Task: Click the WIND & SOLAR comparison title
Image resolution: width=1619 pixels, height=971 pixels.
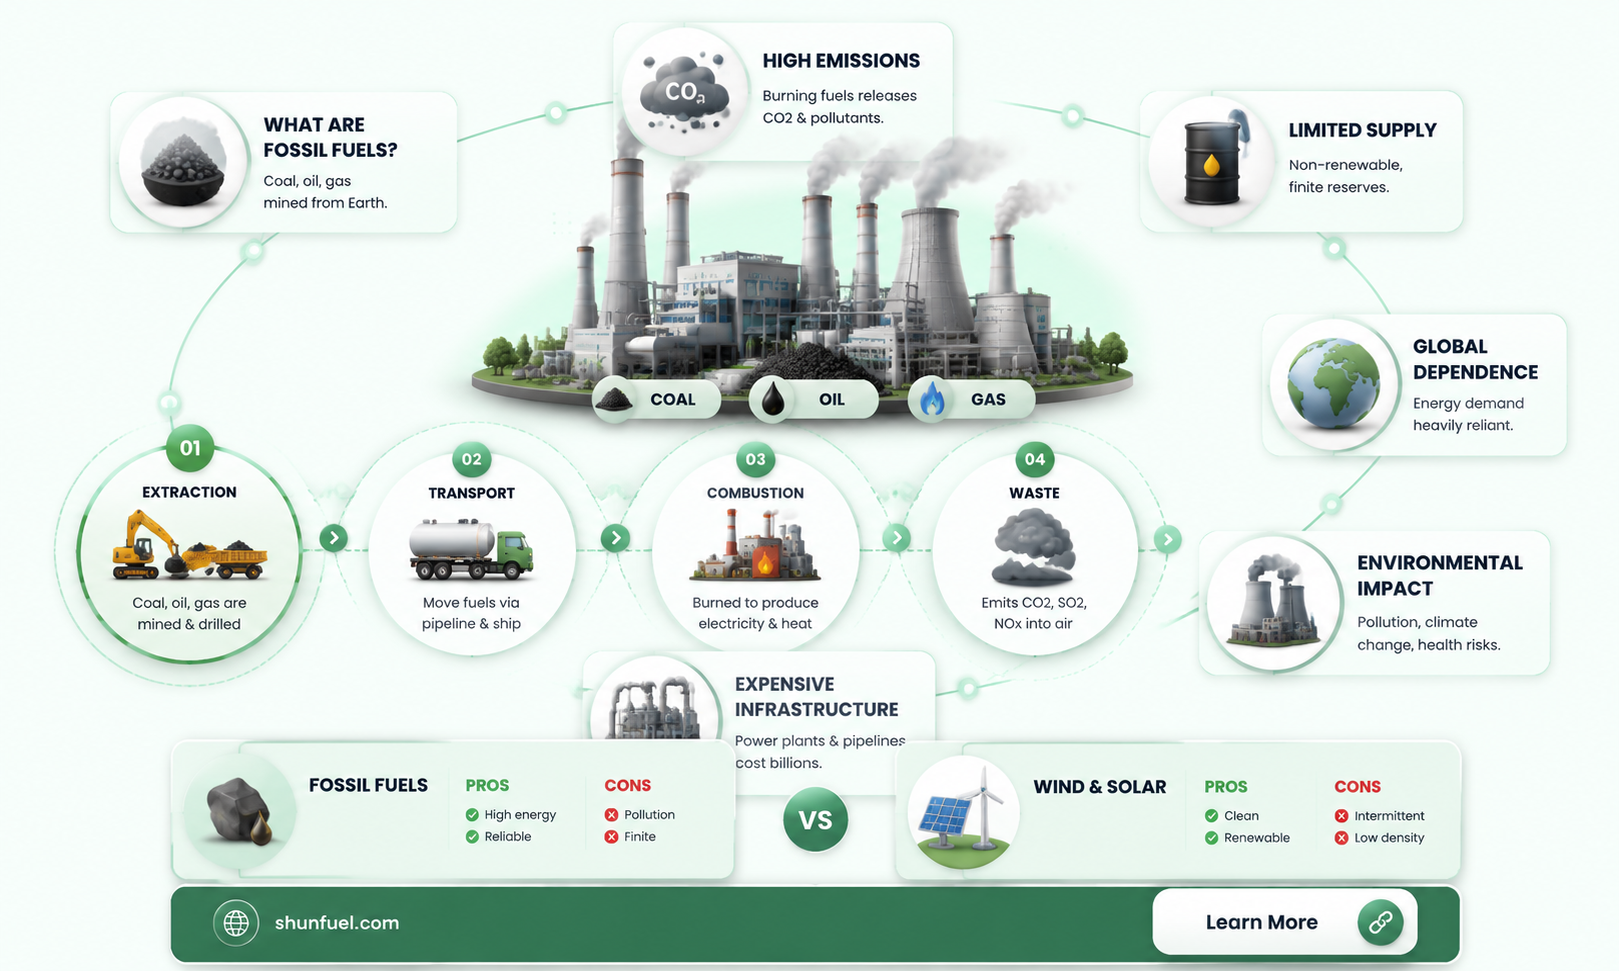Action: tap(1099, 787)
